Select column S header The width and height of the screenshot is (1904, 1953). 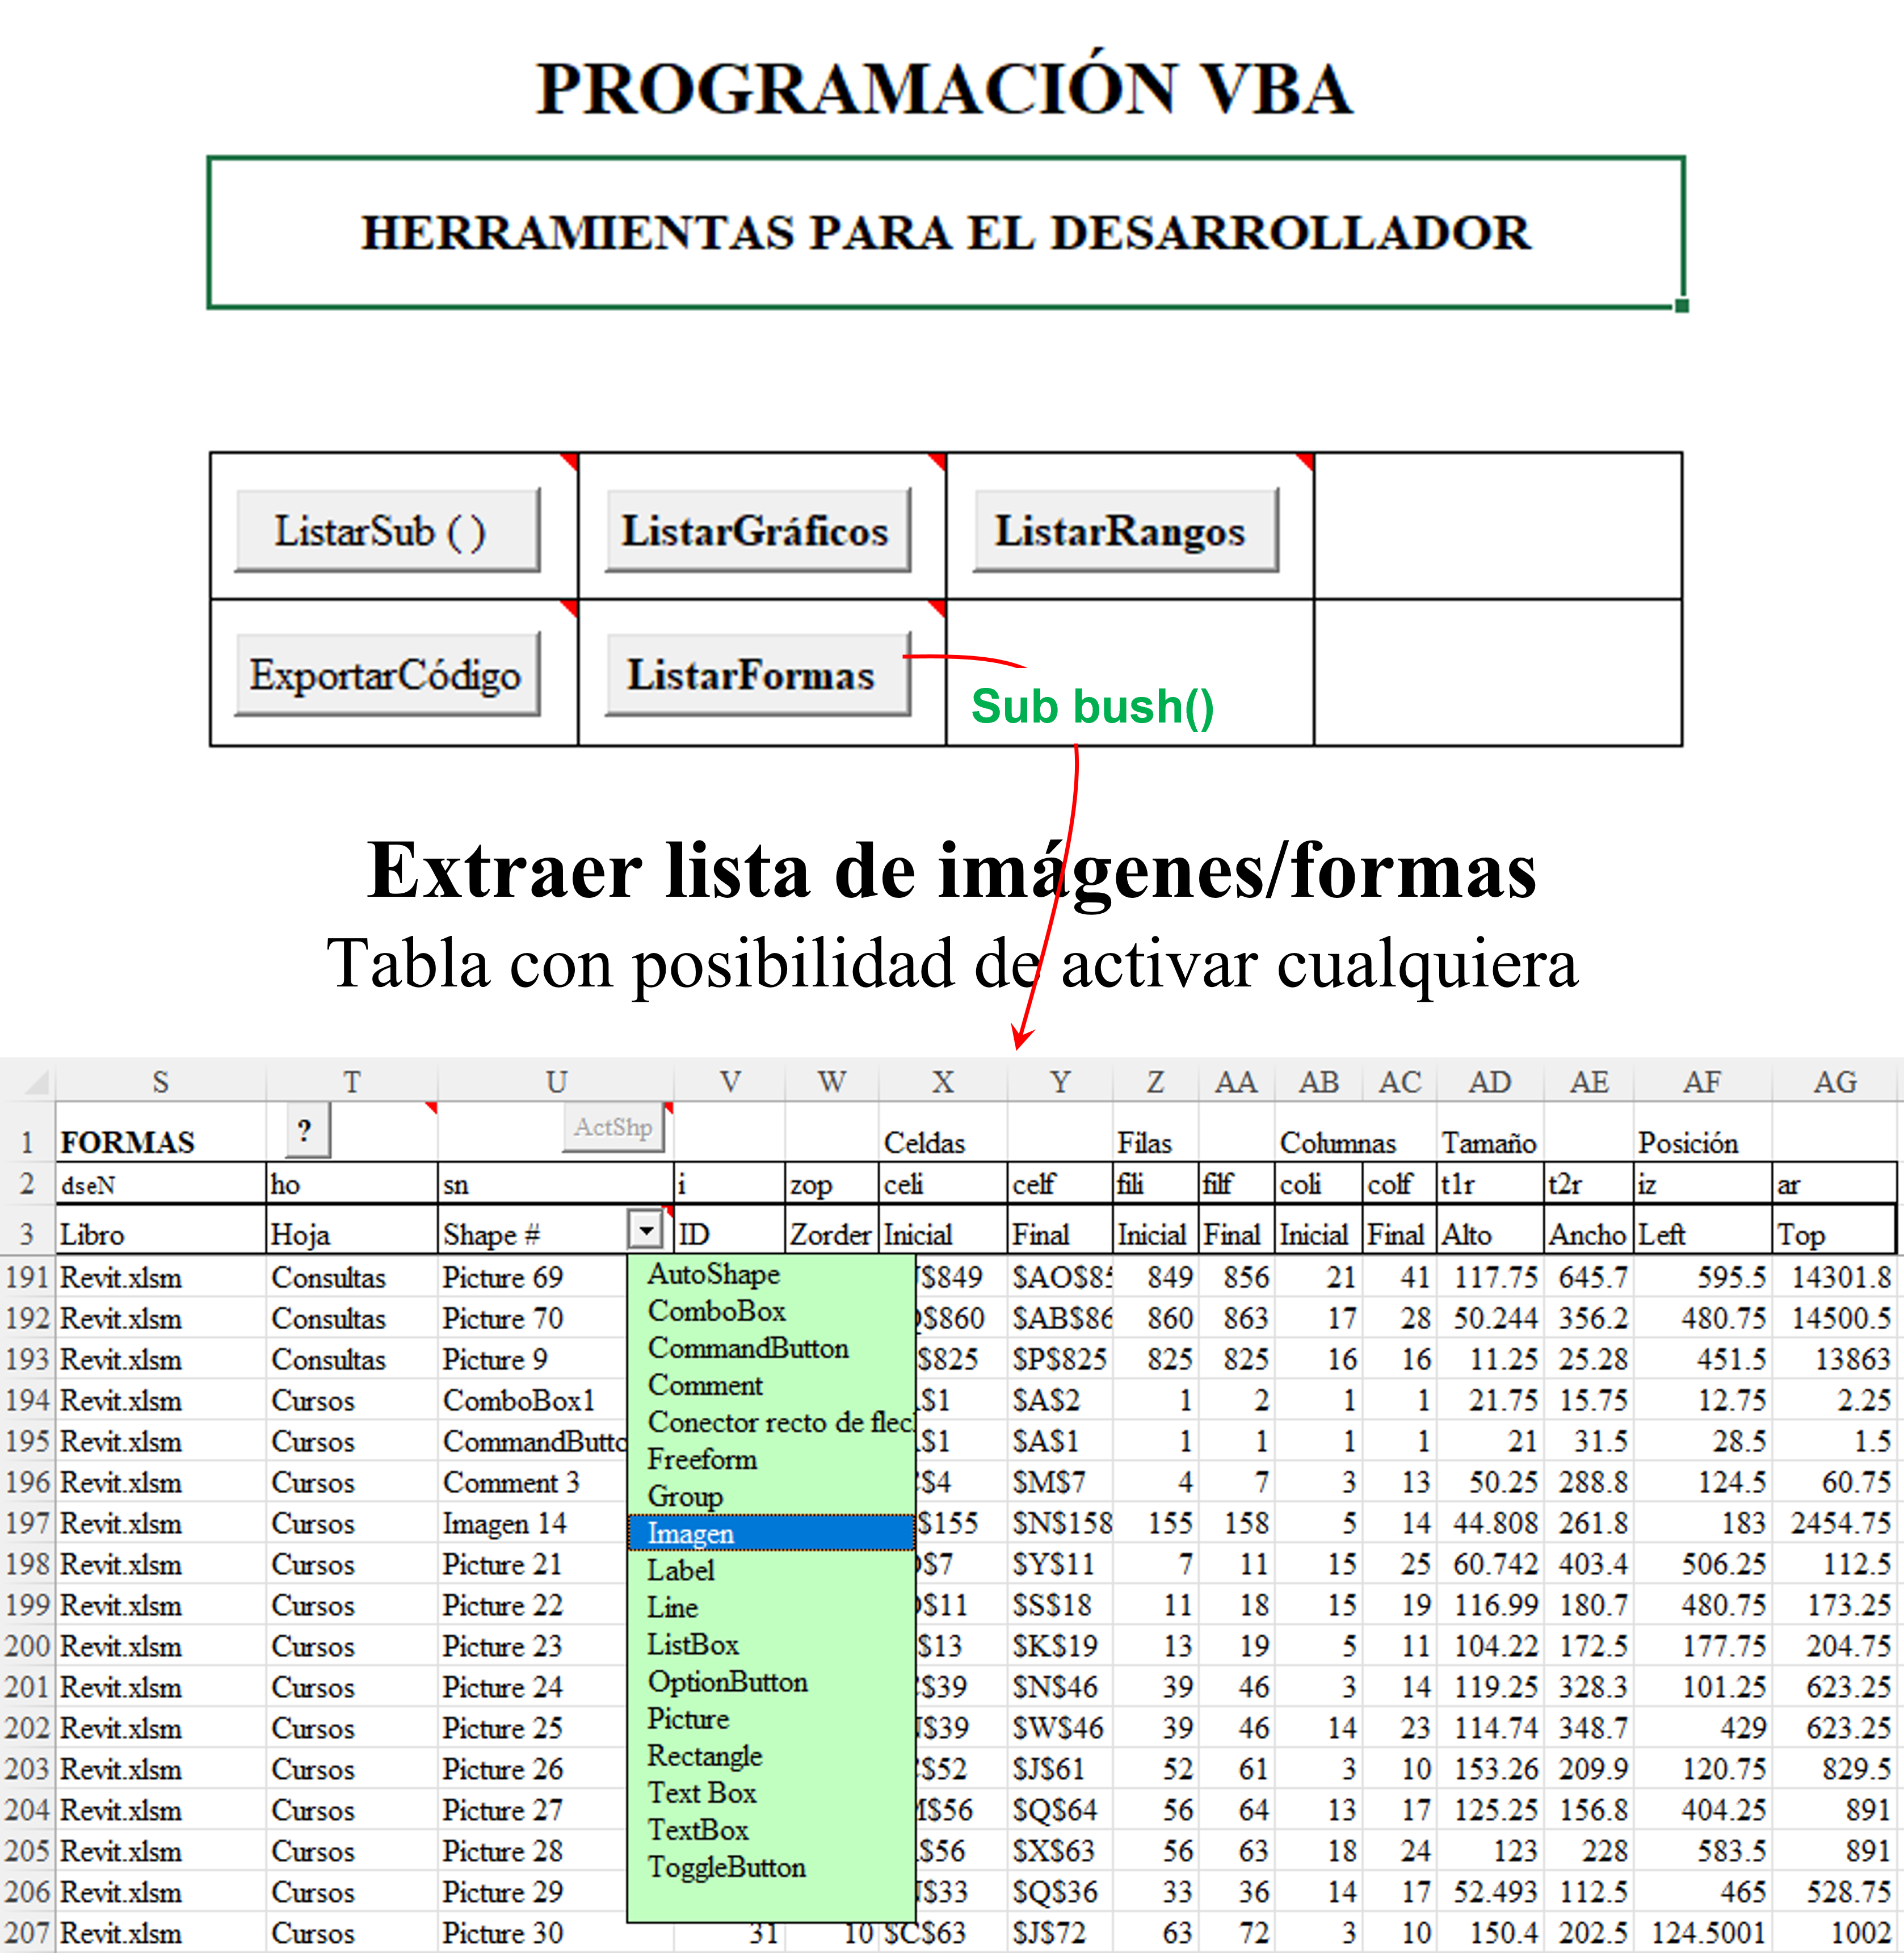160,1081
